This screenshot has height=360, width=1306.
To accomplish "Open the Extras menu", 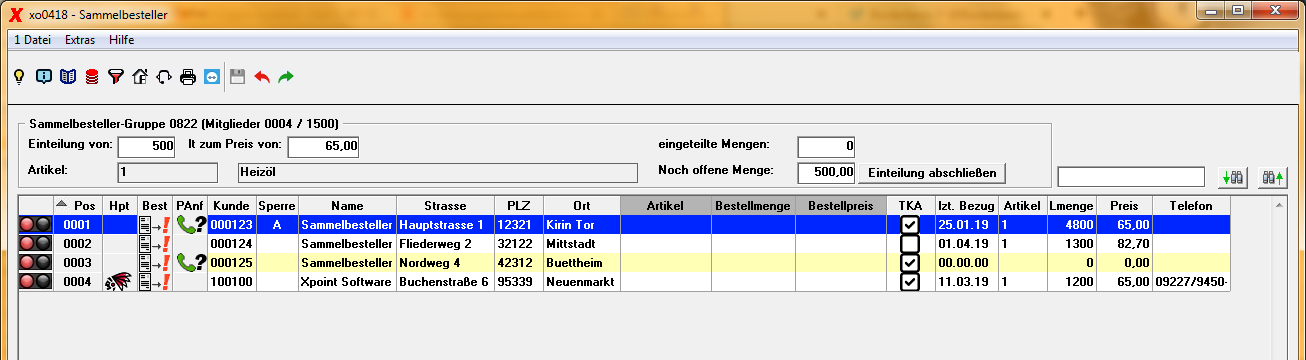I will pos(80,40).
